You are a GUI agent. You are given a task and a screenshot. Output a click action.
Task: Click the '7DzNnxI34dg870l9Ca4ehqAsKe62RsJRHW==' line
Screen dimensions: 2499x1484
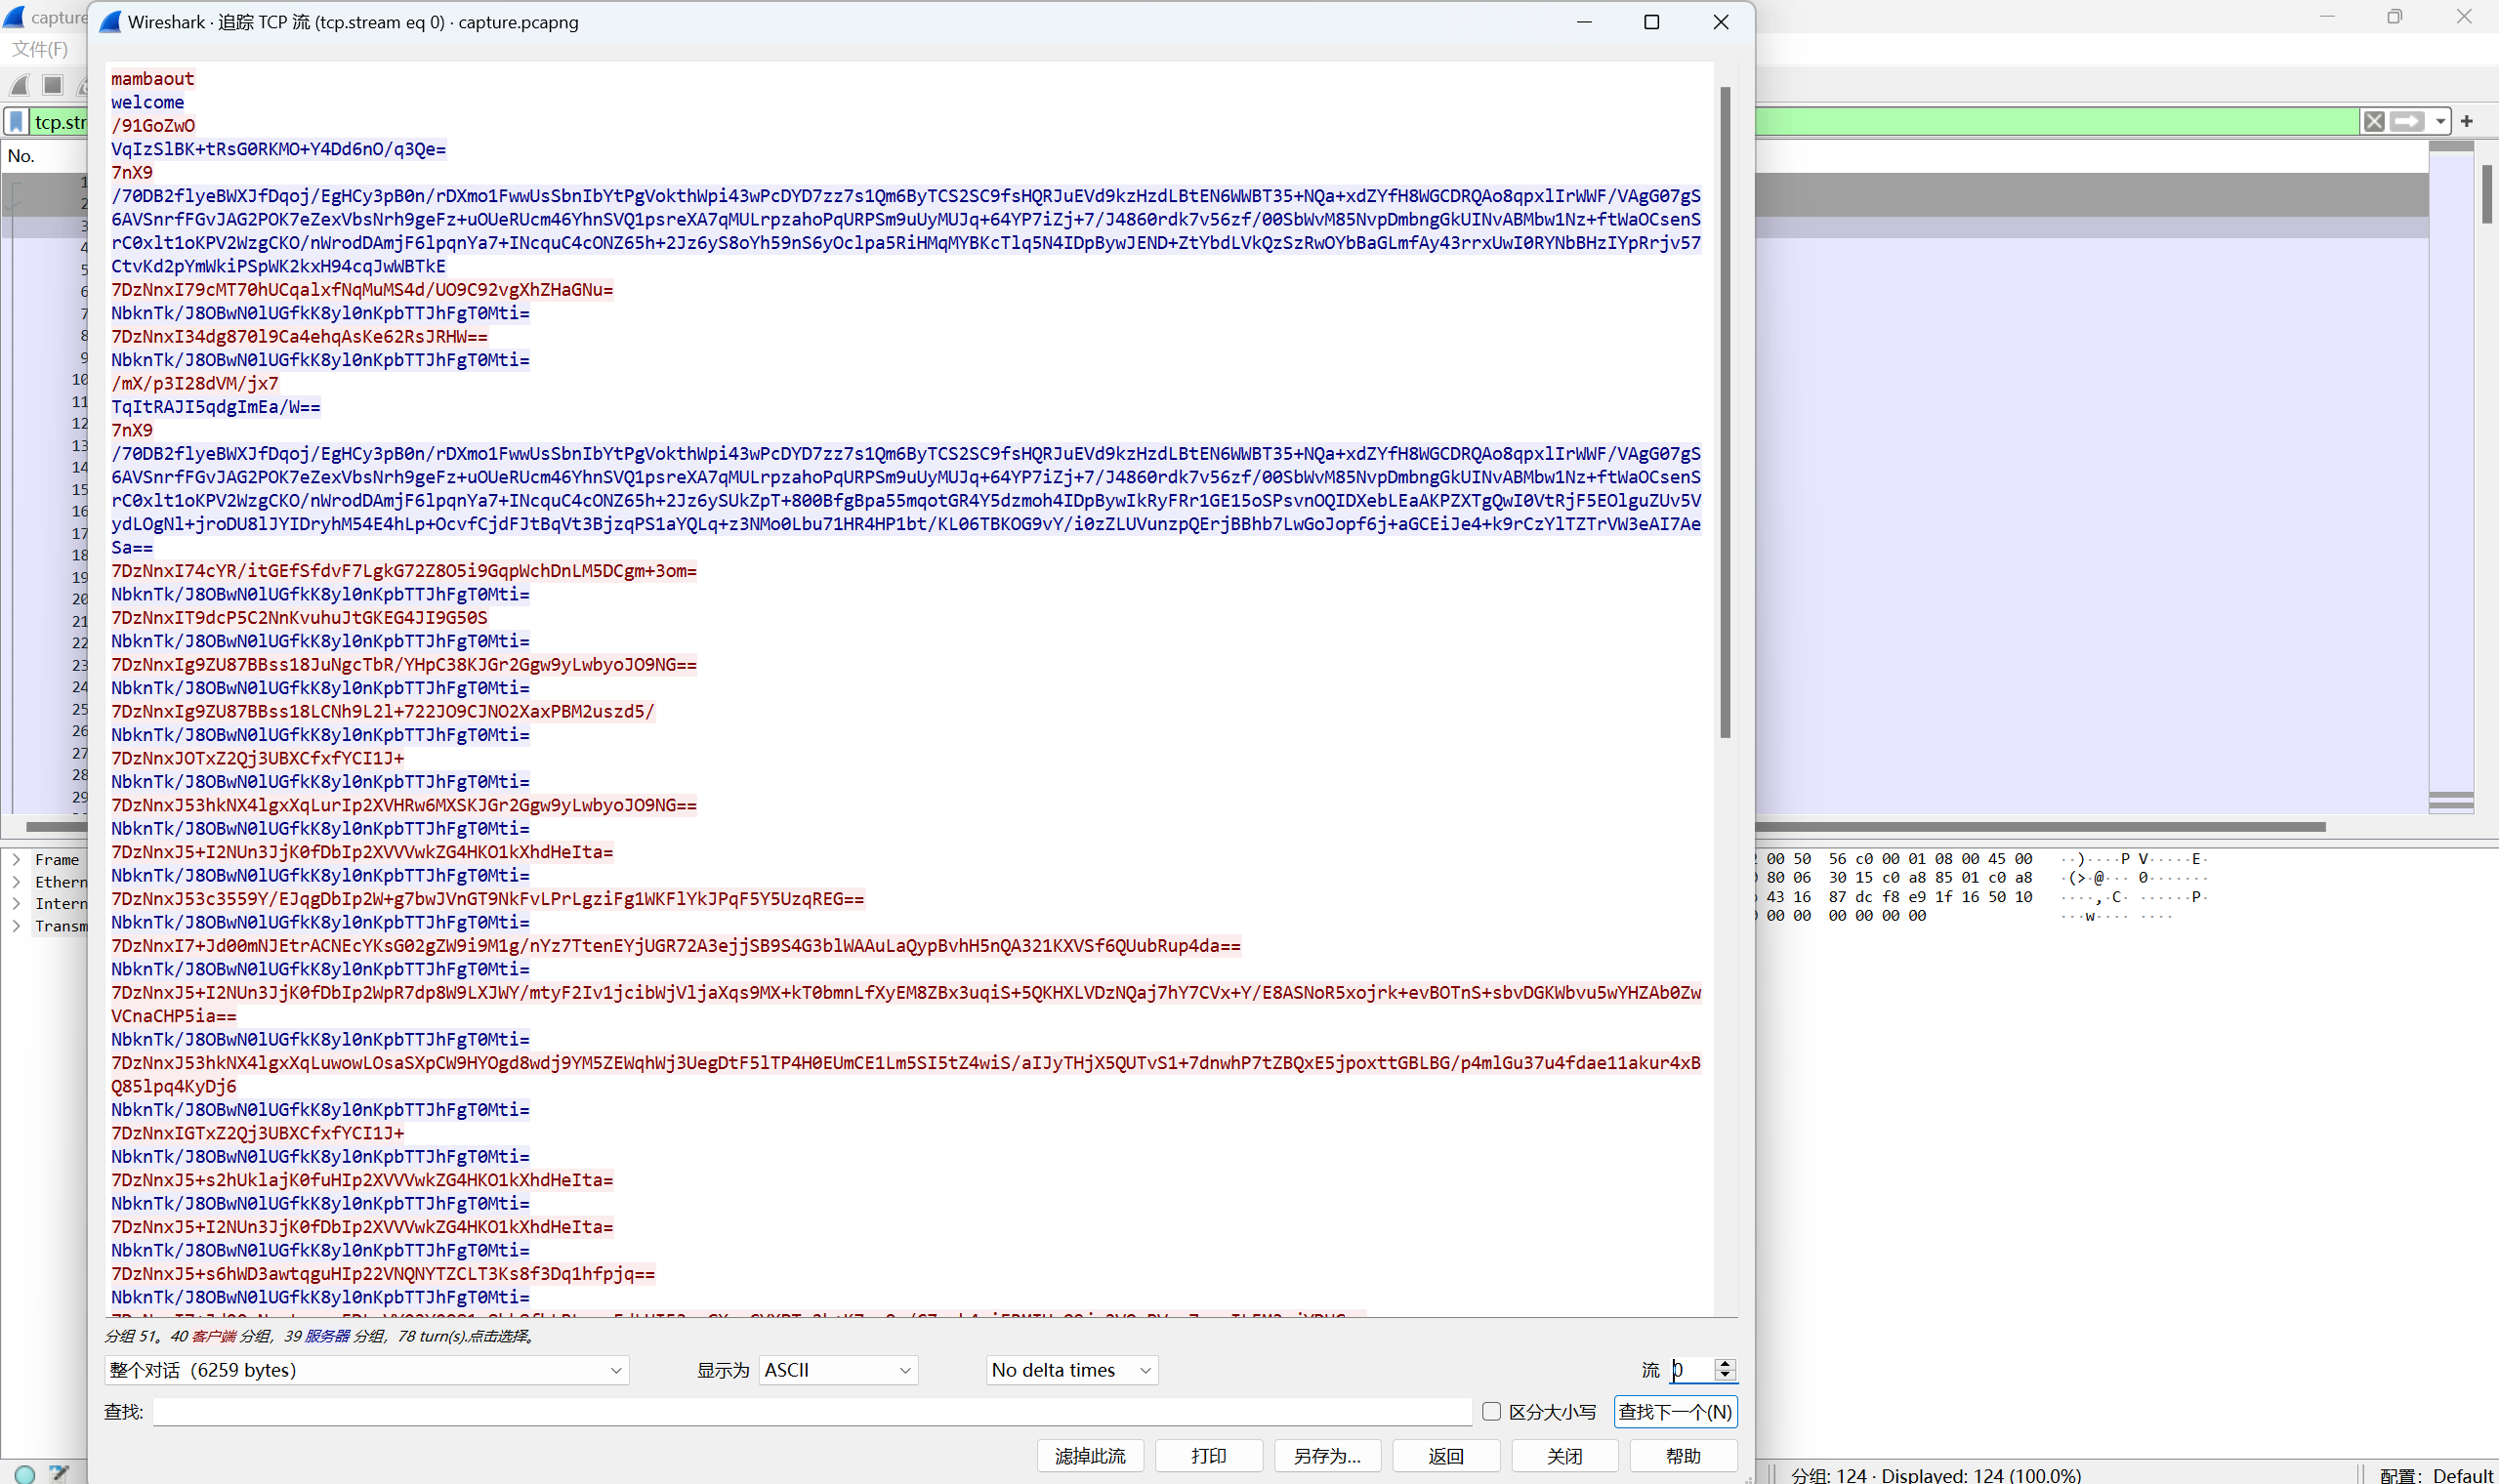click(299, 336)
